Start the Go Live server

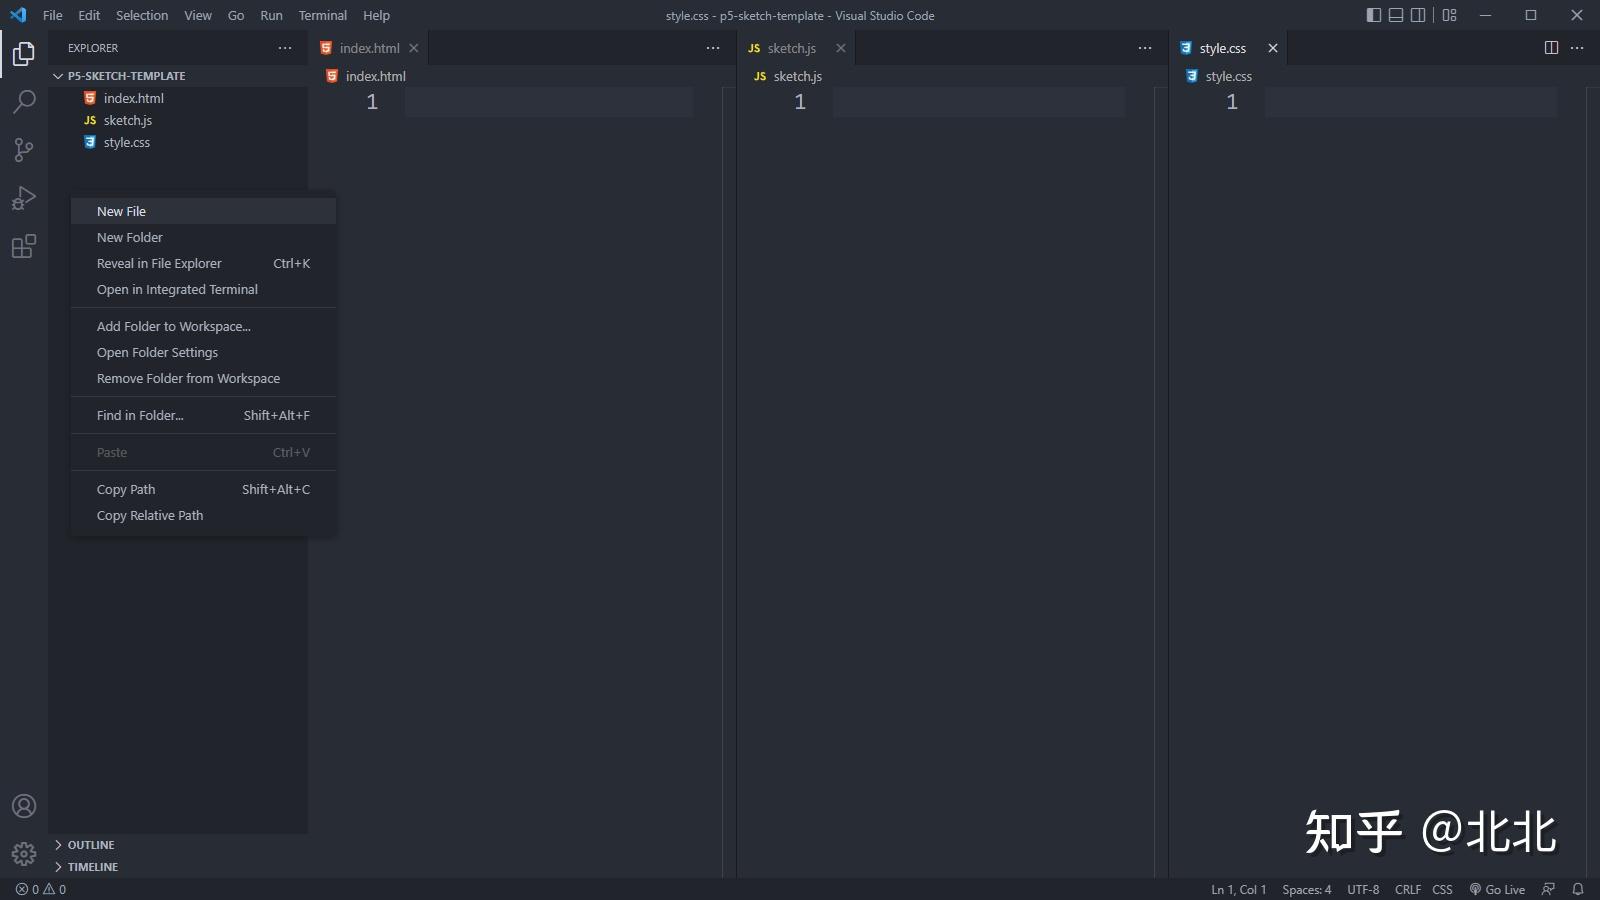pyautogui.click(x=1497, y=889)
